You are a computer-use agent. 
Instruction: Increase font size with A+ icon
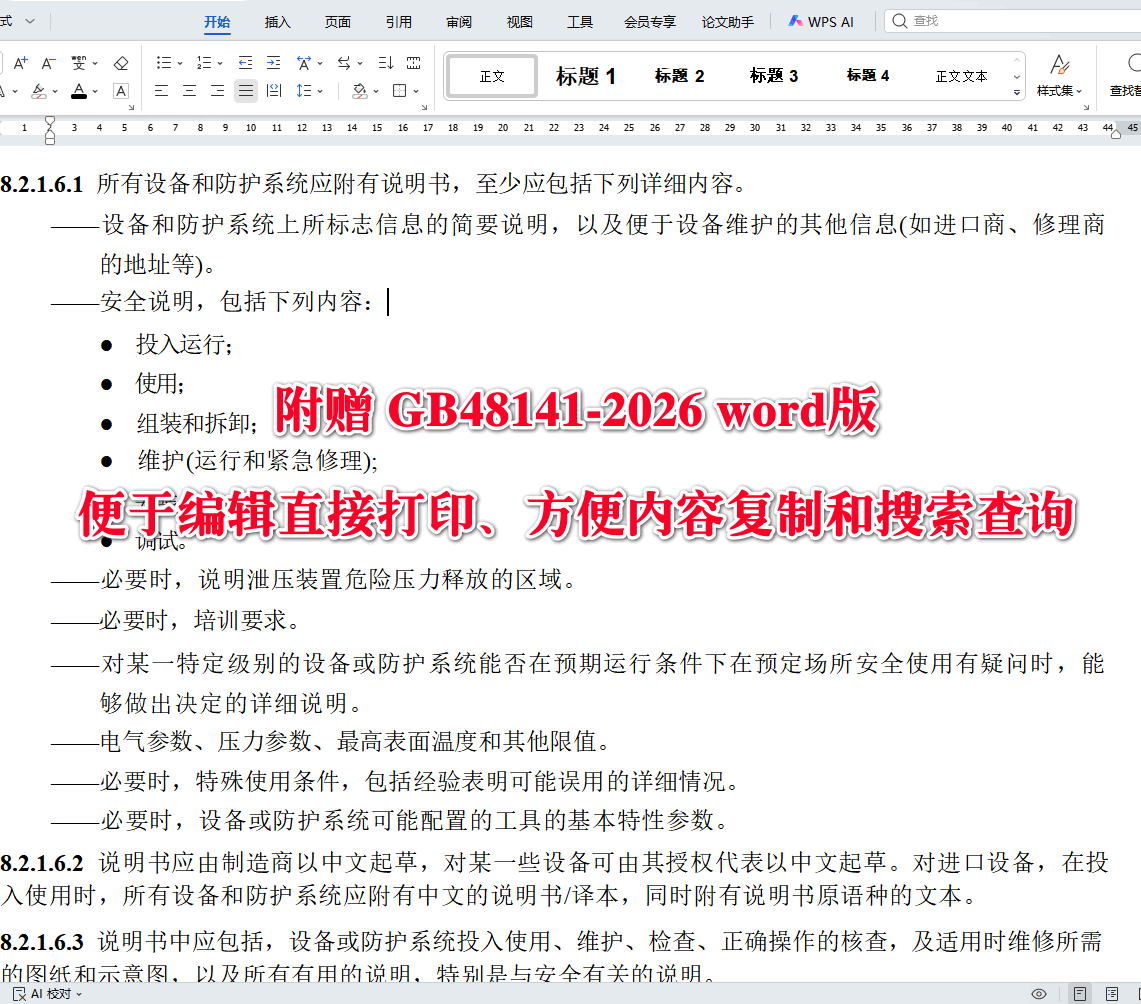pos(20,63)
